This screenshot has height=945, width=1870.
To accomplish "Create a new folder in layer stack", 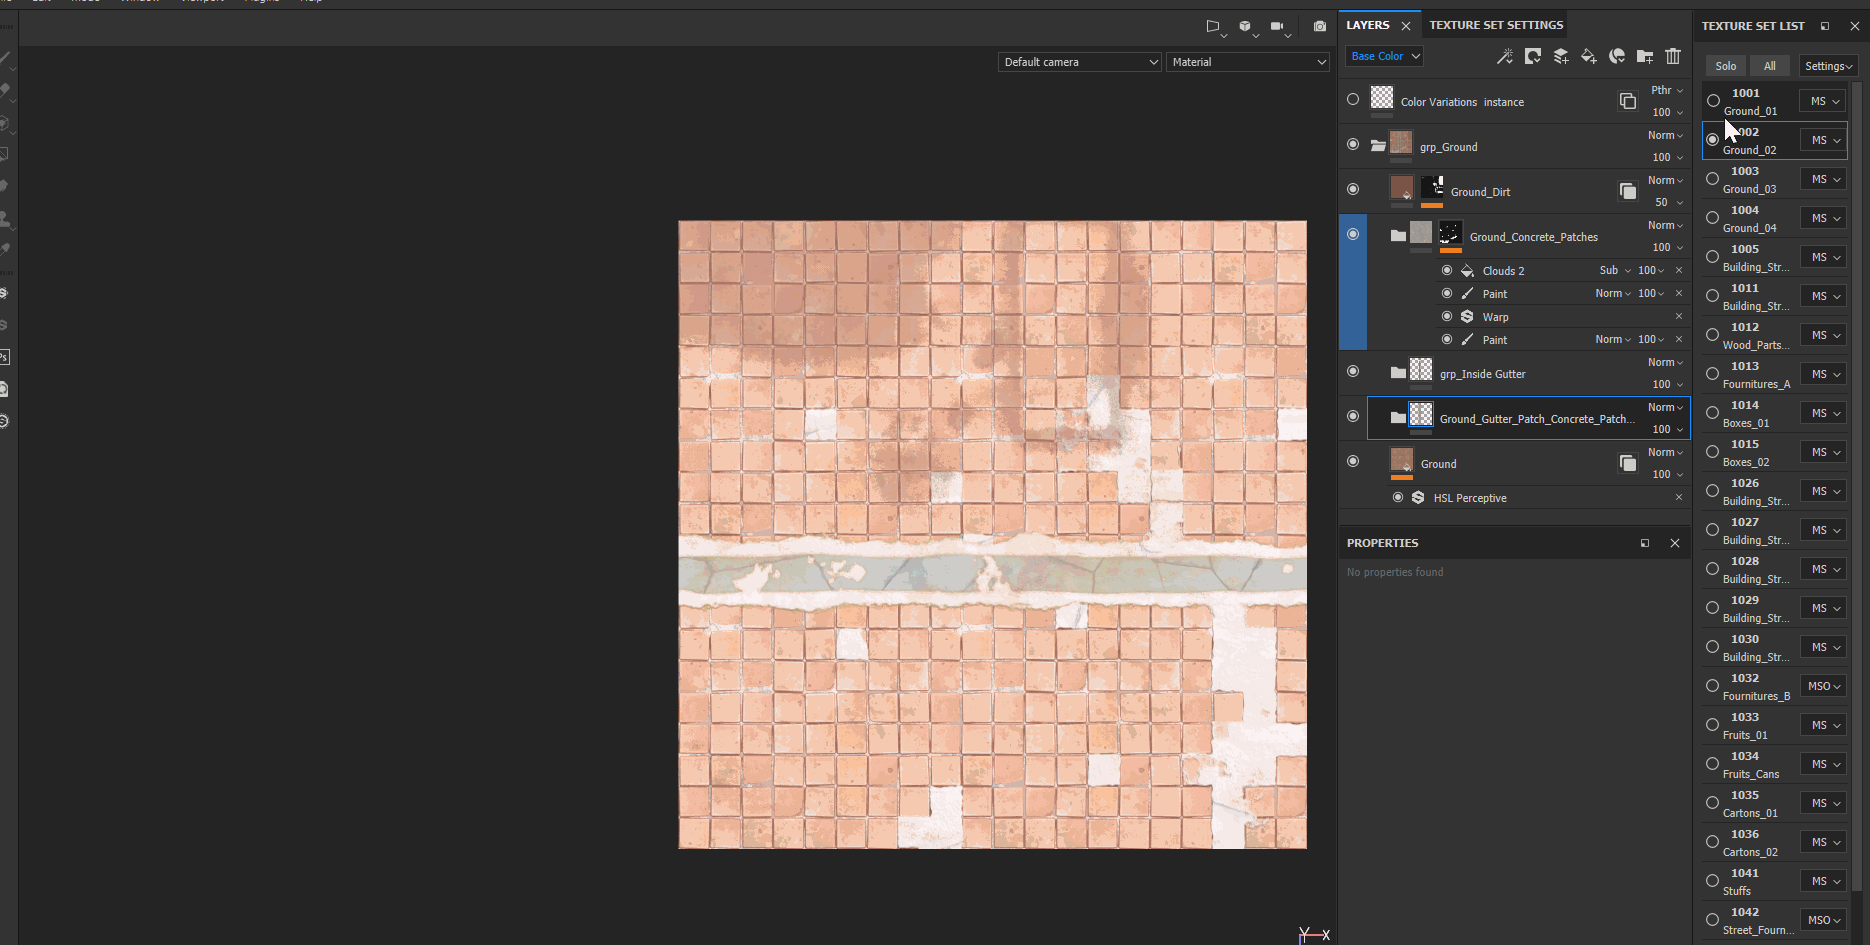I will tap(1645, 57).
